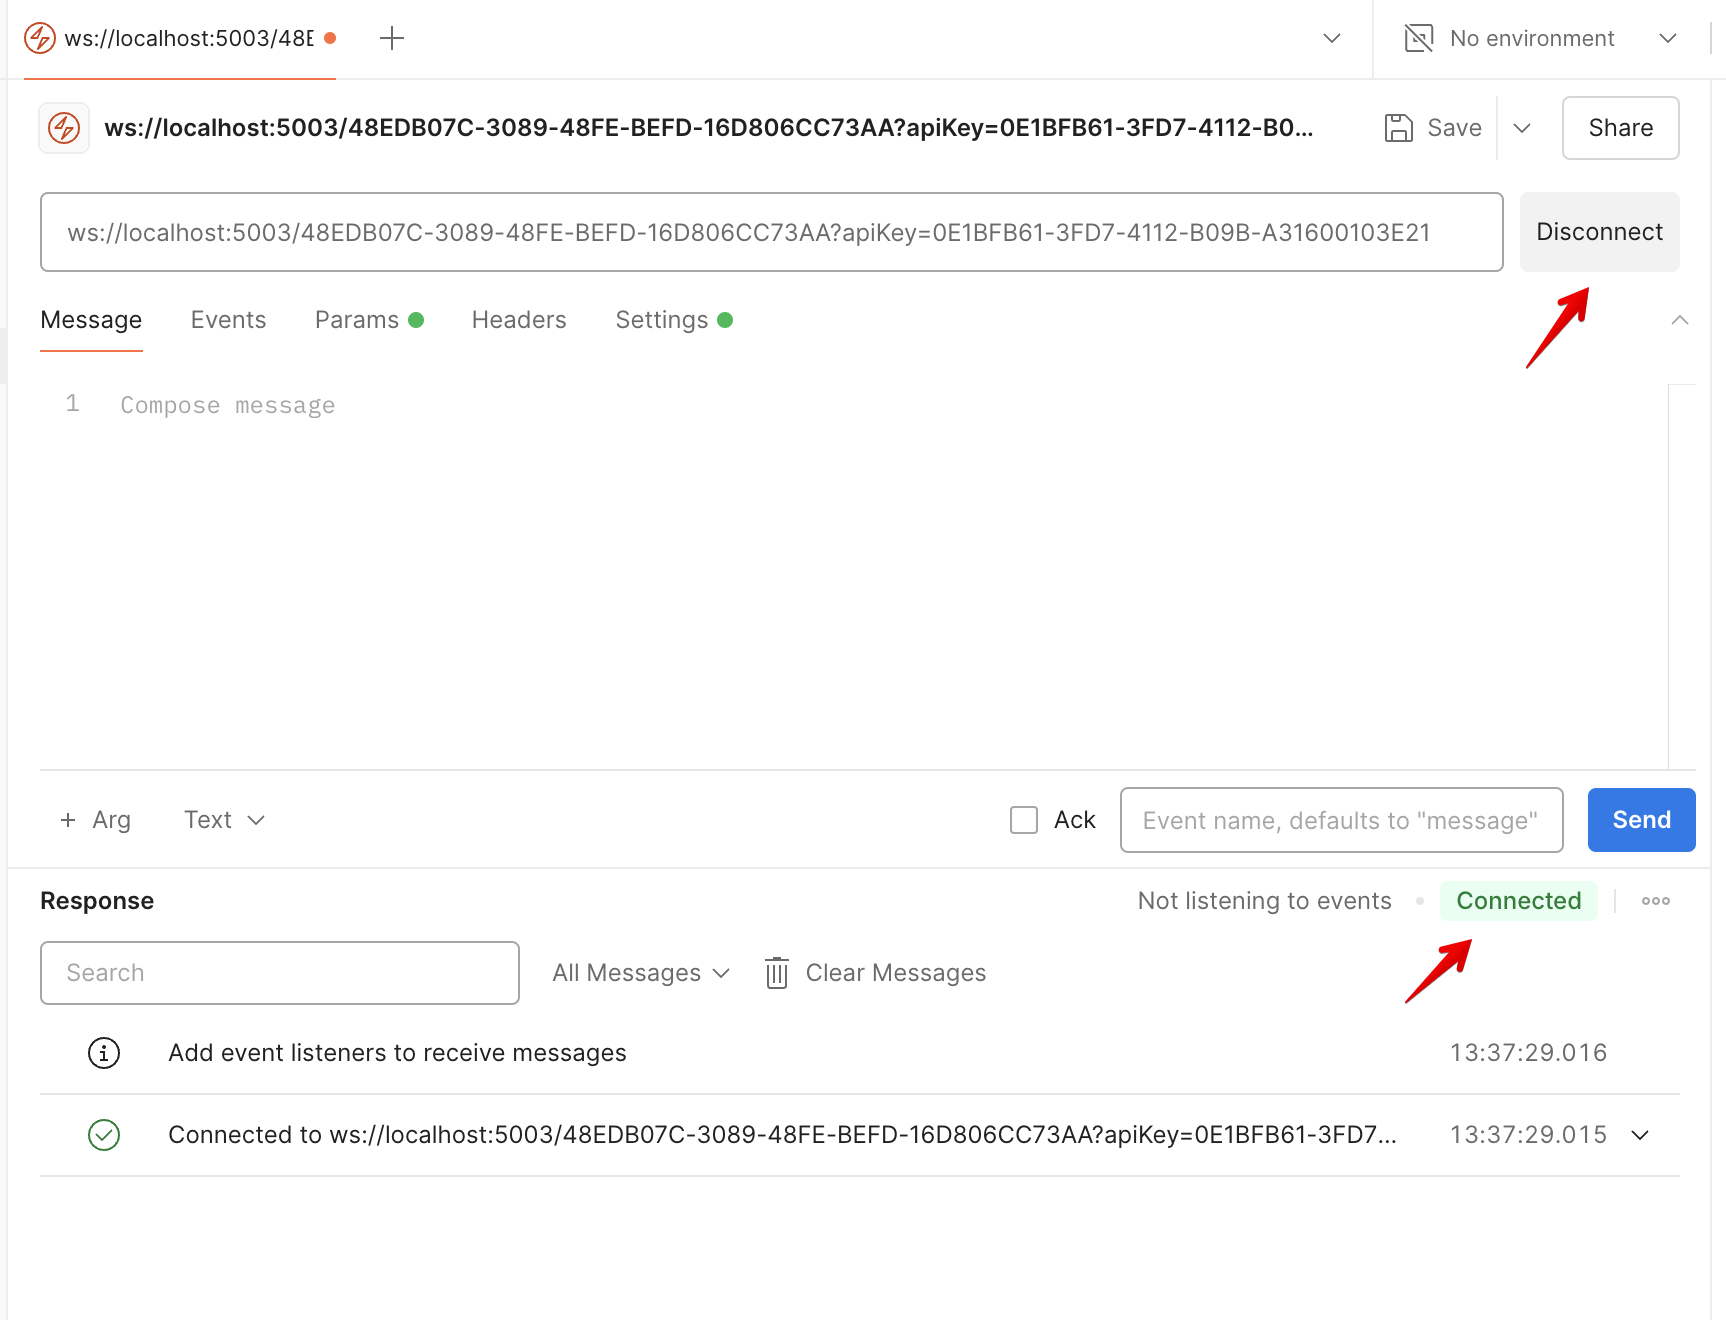Focus the Response Search box
Screen dimensions: 1726x1320
pyautogui.click(x=280, y=973)
